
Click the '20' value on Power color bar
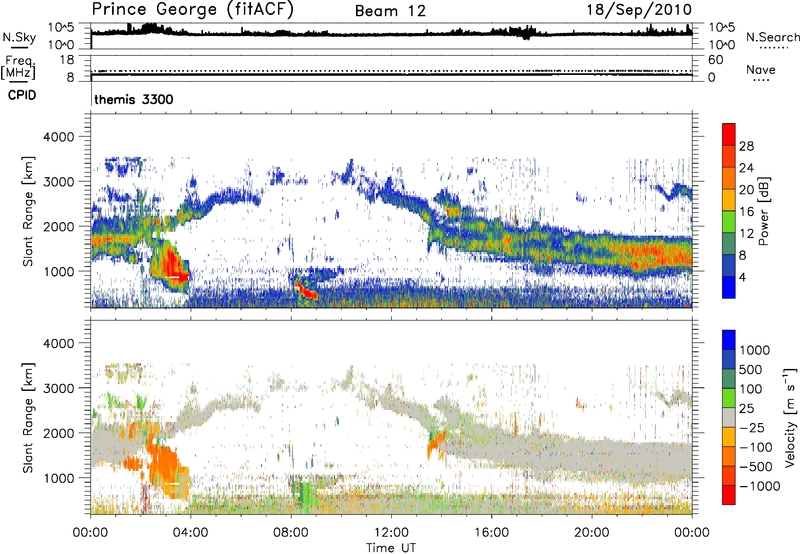point(746,190)
